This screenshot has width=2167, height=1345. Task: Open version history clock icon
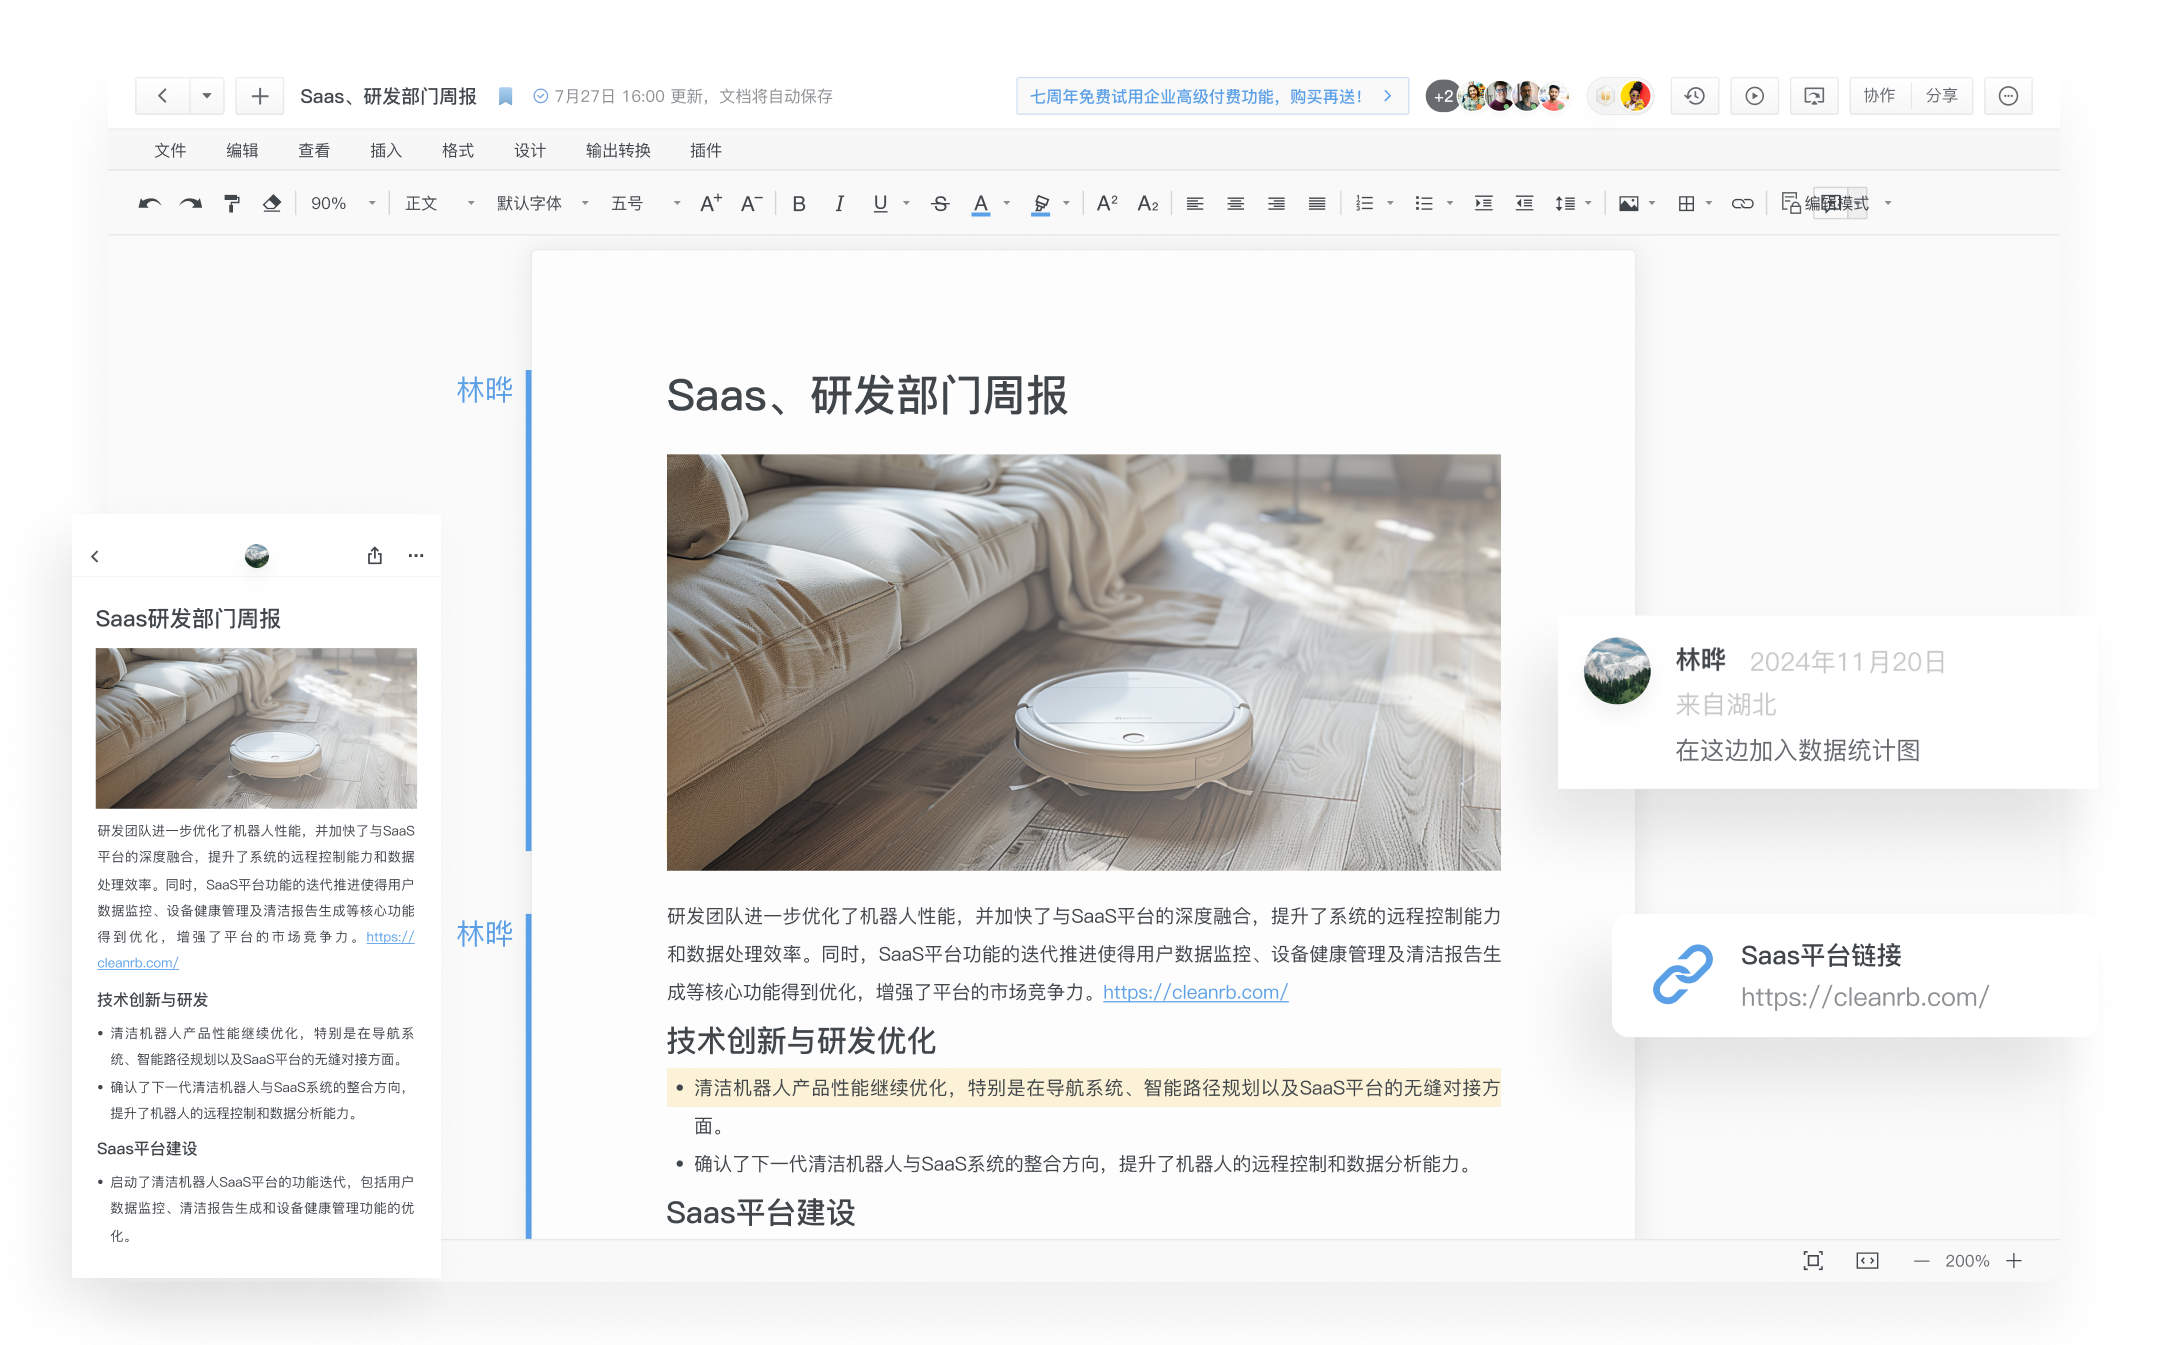point(1695,96)
